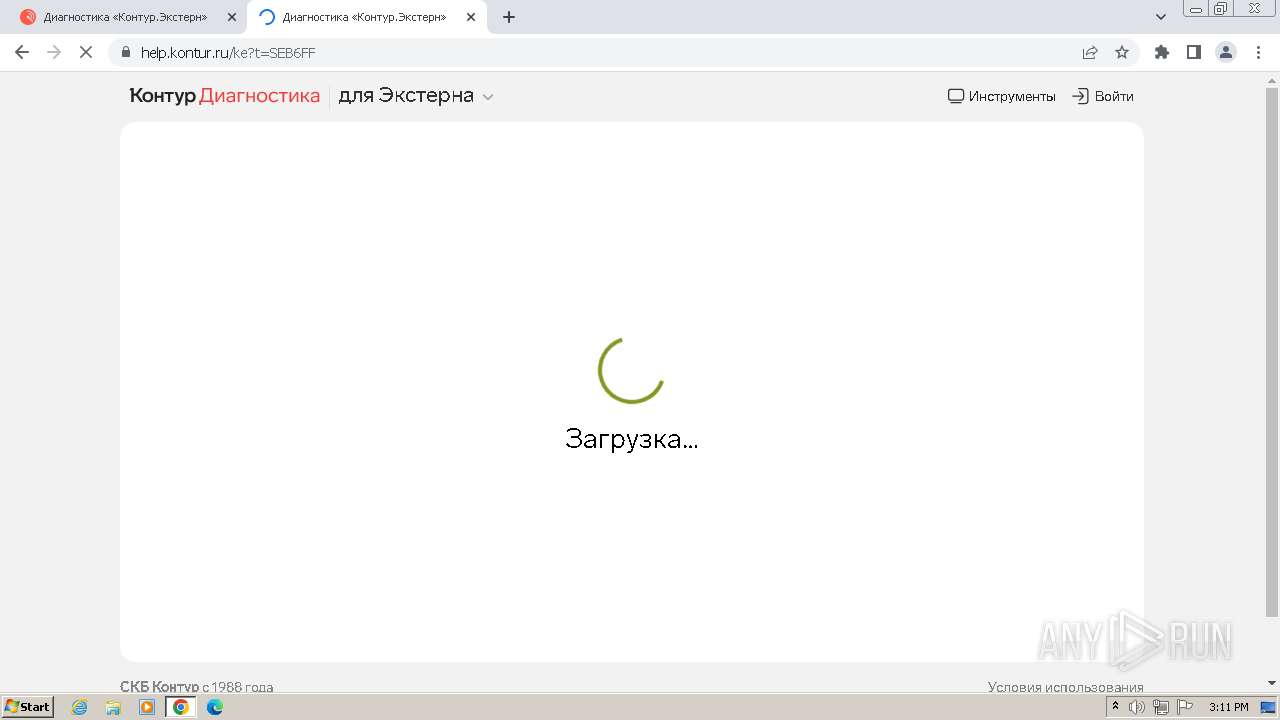Go back to the previous page
The image size is (1280, 720).
pyautogui.click(x=22, y=52)
